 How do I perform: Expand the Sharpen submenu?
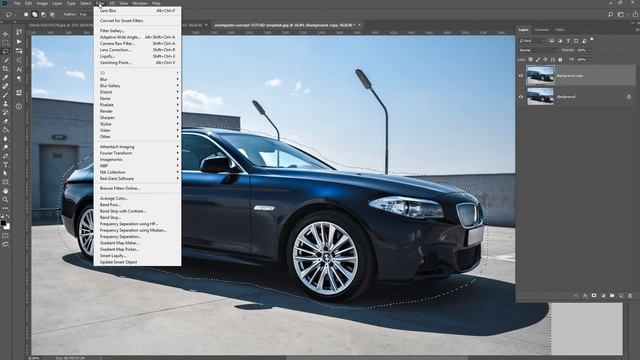[138, 118]
